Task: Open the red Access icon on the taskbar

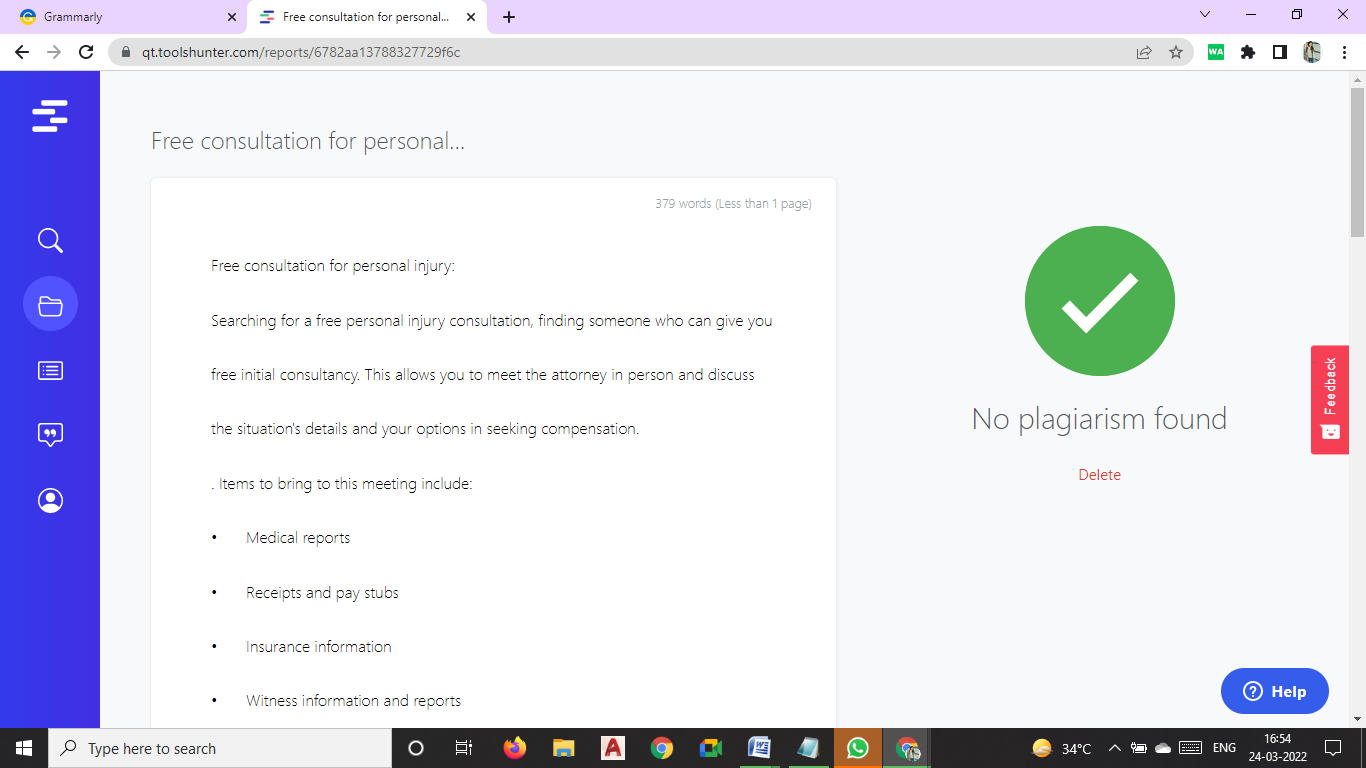Action: click(x=612, y=748)
